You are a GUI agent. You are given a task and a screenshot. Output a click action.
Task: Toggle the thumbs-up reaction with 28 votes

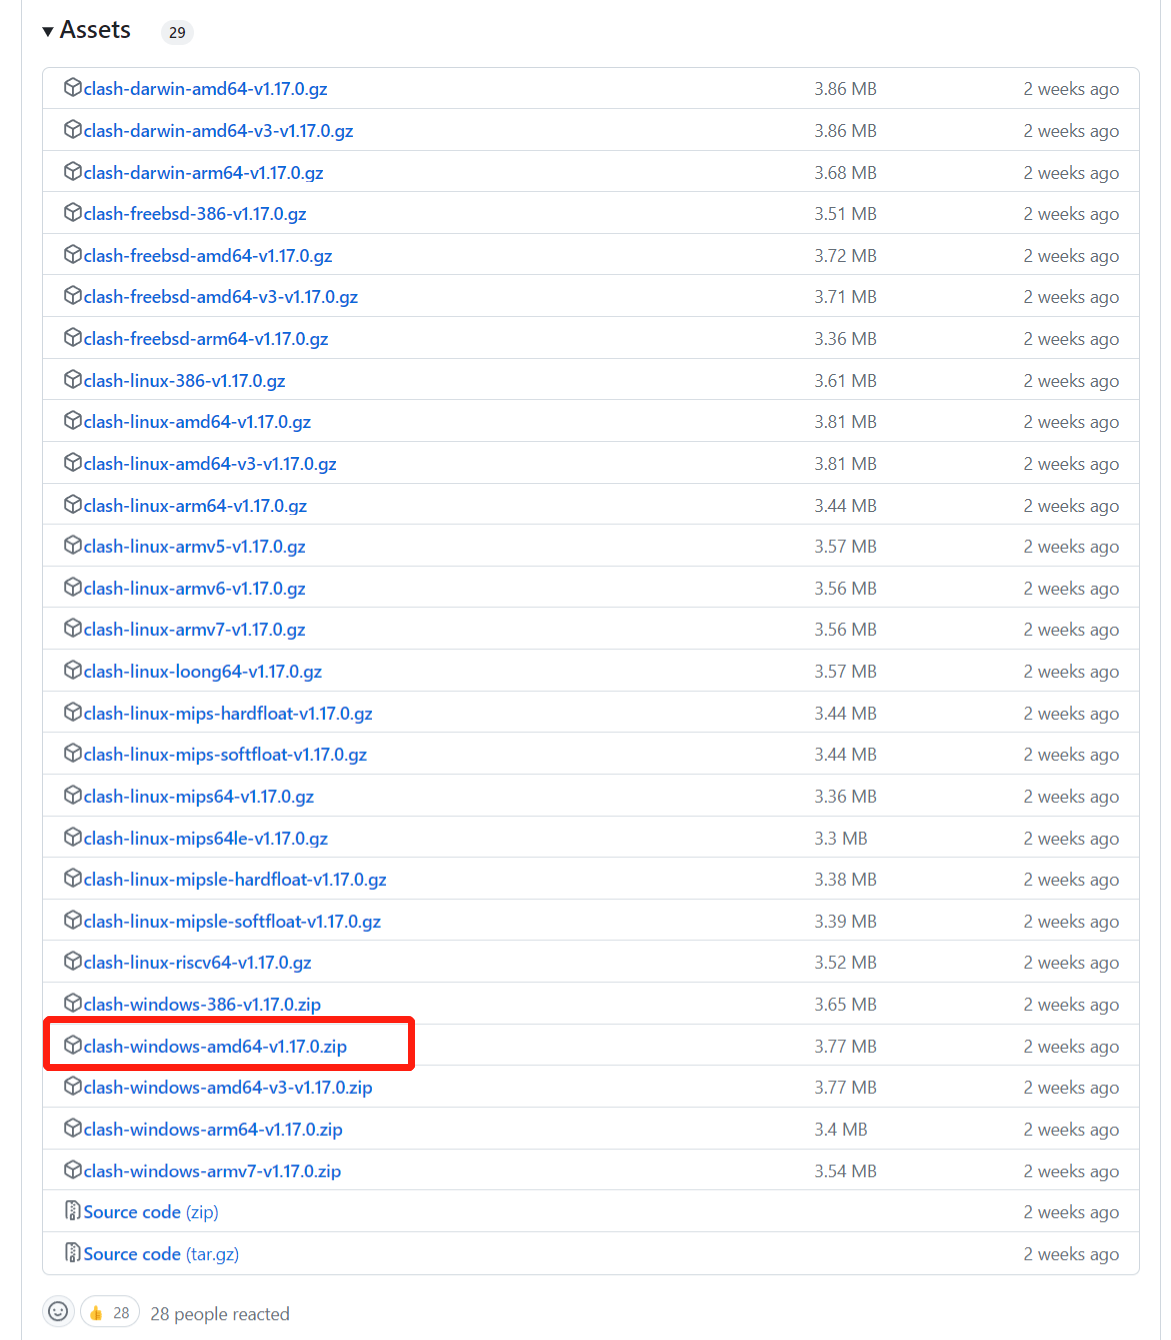(x=109, y=1313)
